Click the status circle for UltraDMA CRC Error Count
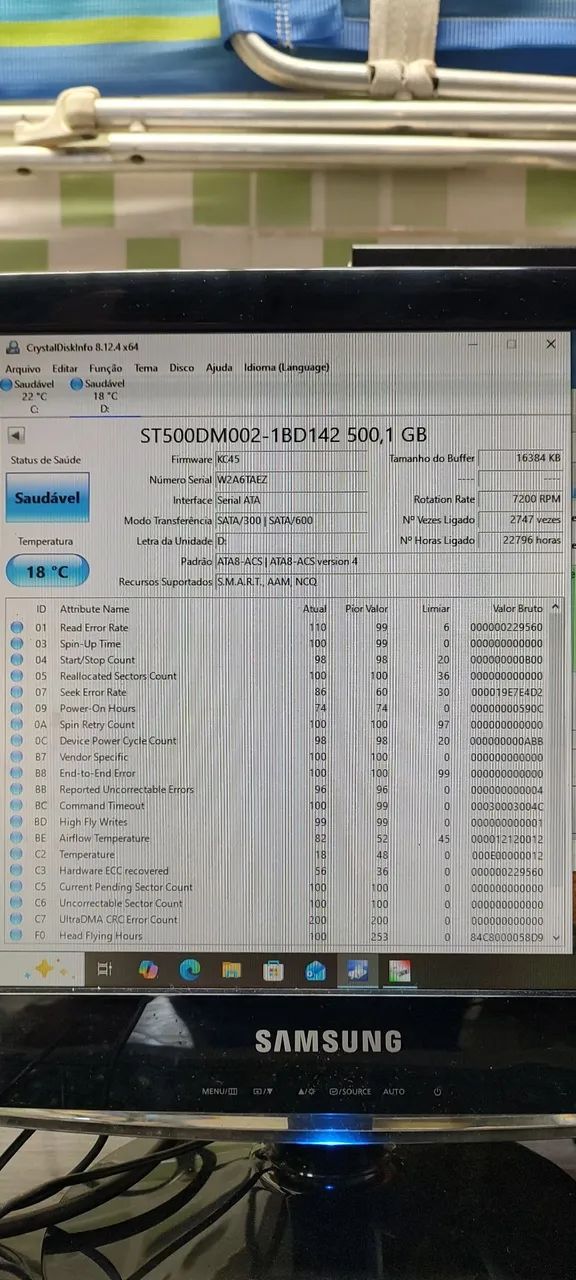Image resolution: width=576 pixels, height=1280 pixels. click(16, 919)
